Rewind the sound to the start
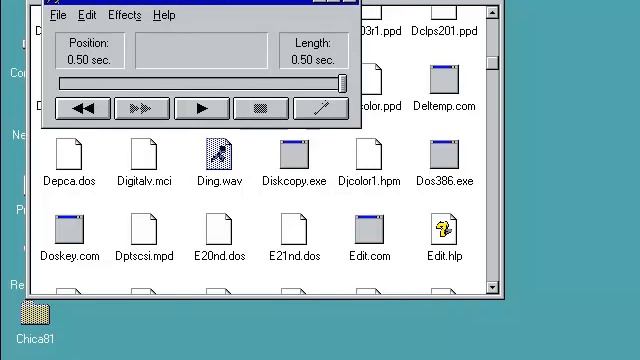Image resolution: width=640 pixels, height=360 pixels. click(x=83, y=109)
